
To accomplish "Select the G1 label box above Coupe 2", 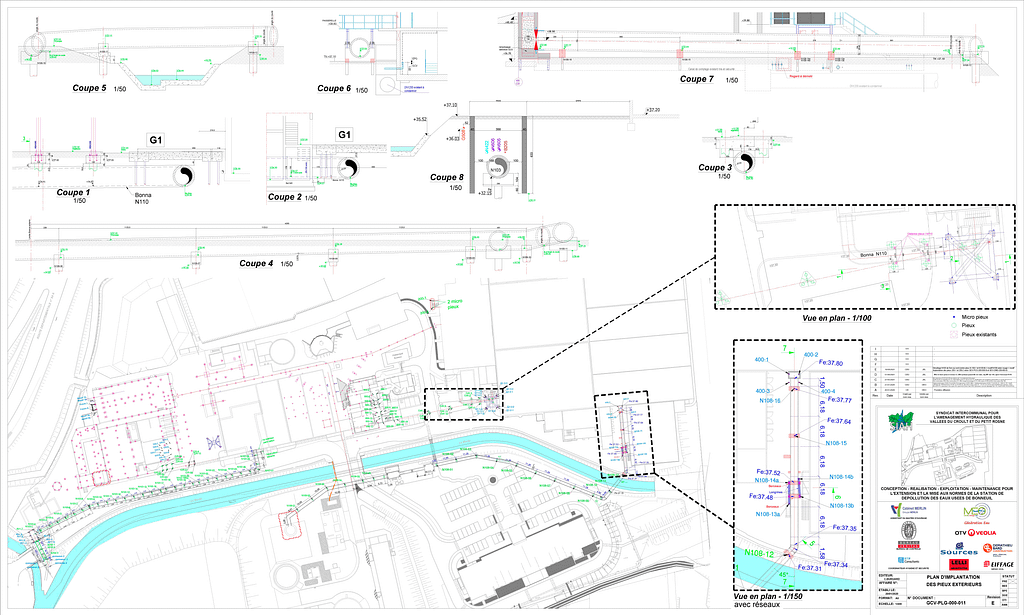I will [344, 135].
